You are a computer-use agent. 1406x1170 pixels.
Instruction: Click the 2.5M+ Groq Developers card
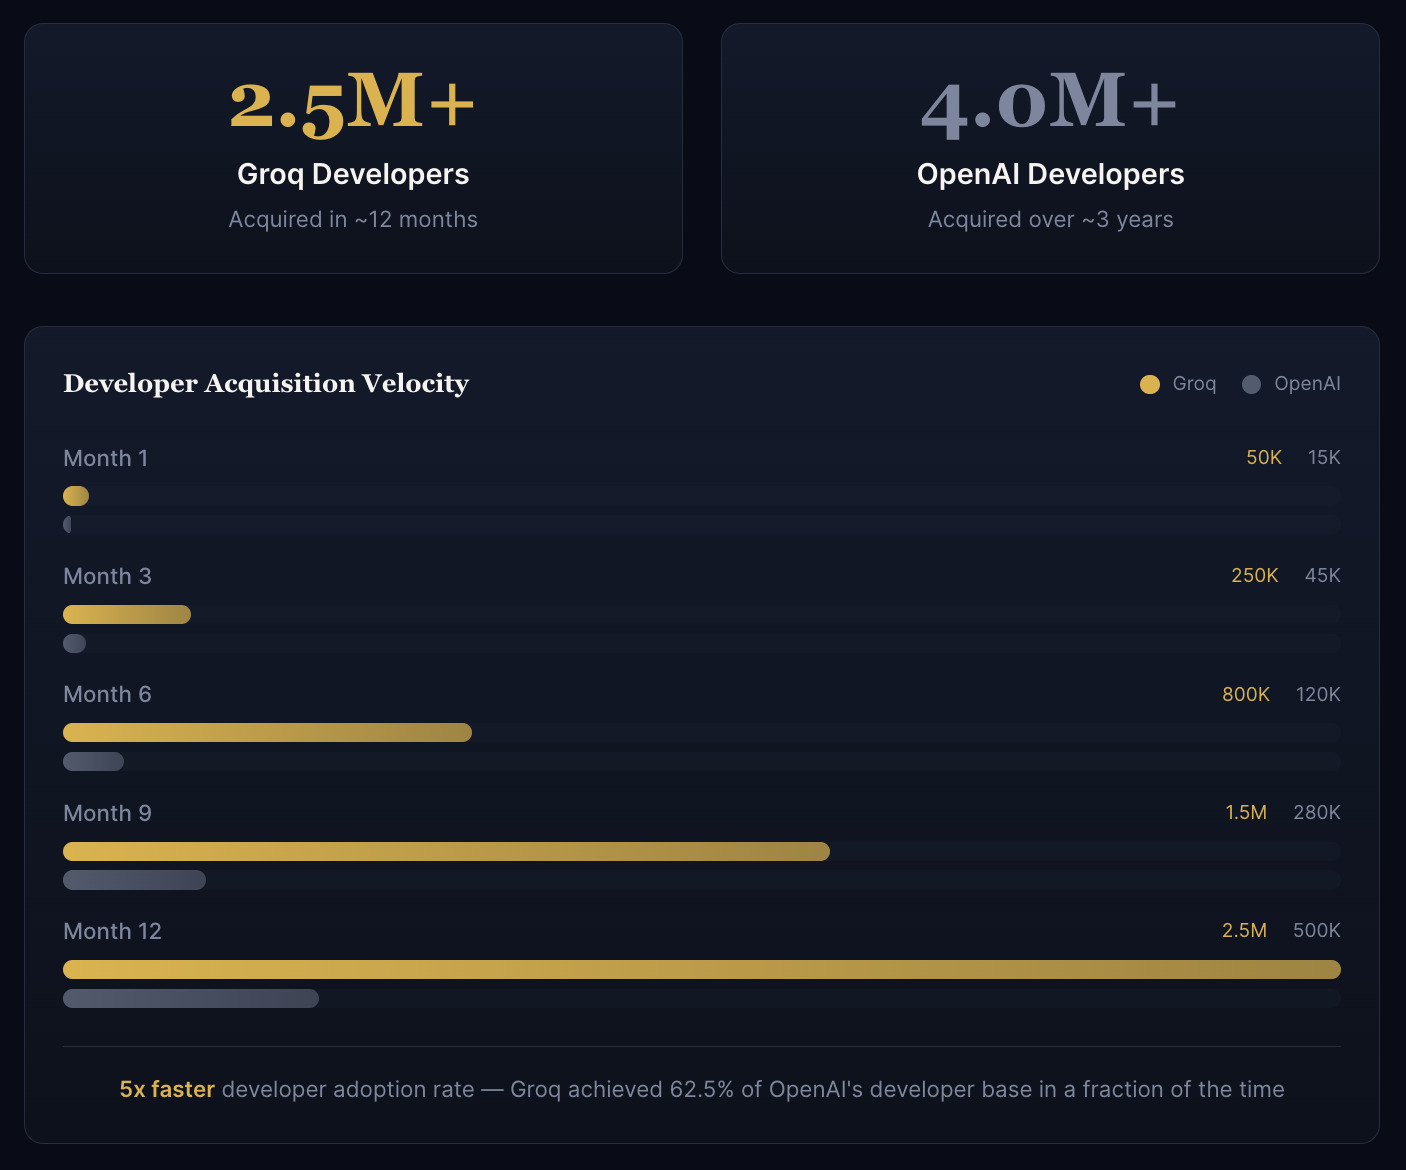pos(353,149)
